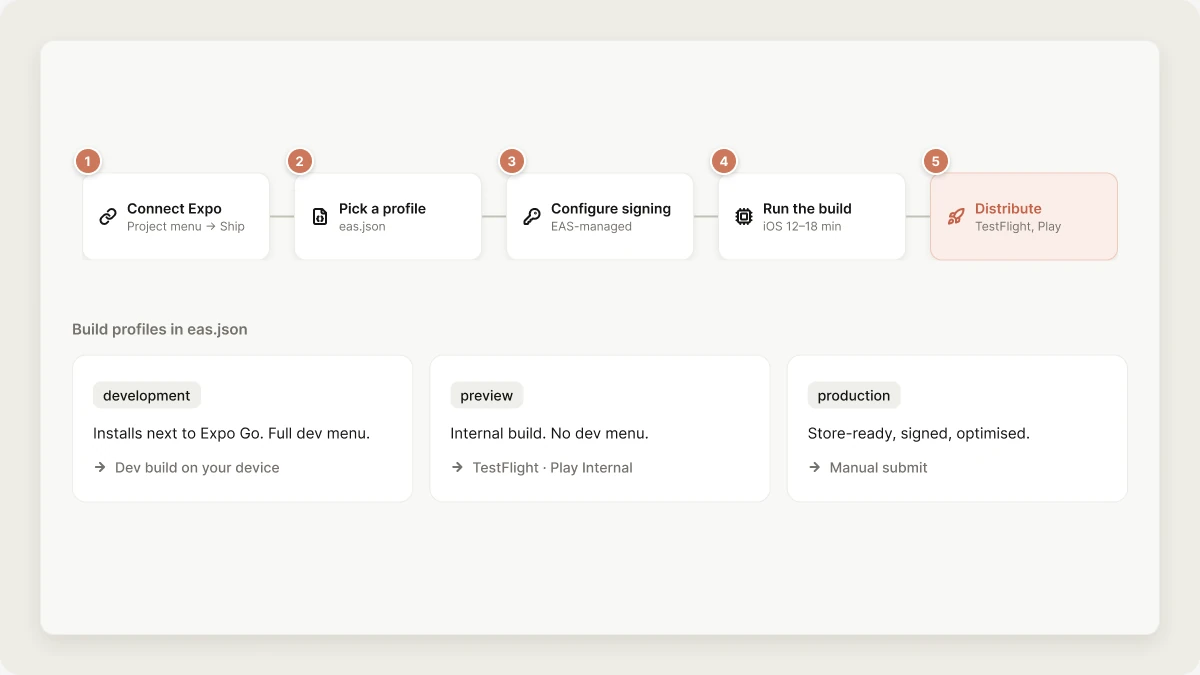Select the 'Run the build' step title
The height and width of the screenshot is (675, 1200).
(807, 209)
